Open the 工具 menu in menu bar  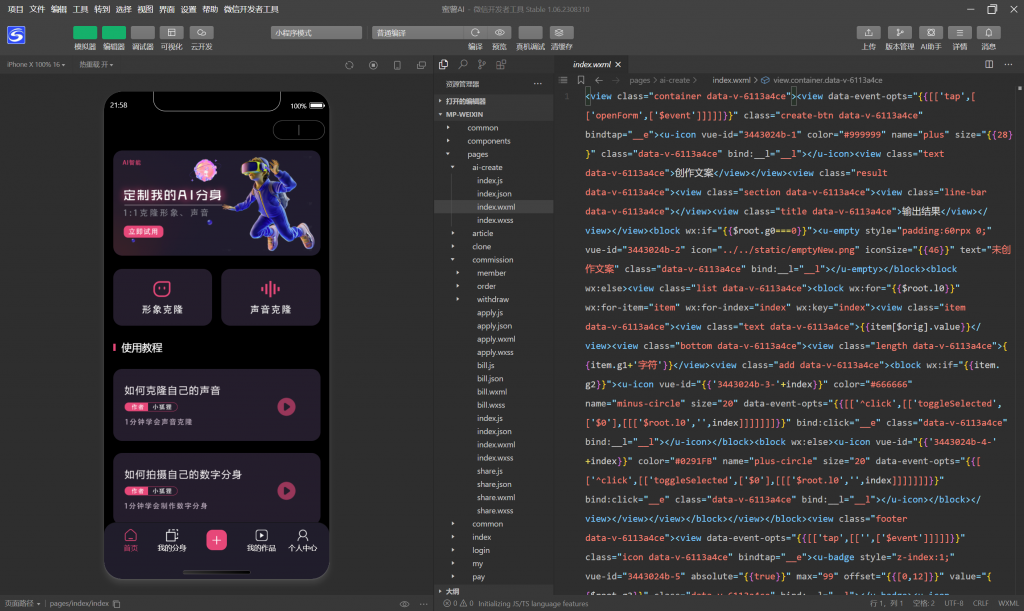[81, 9]
